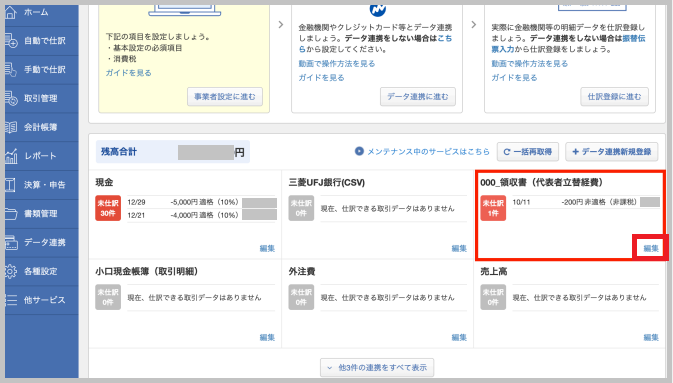
Task: Open ガイドを見る link in data-linking card
Action: (x=321, y=78)
